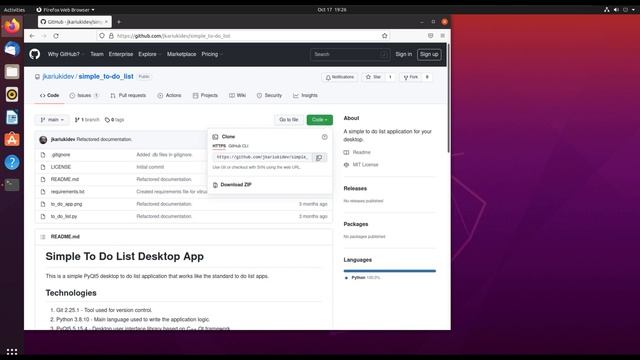640x360 pixels.
Task: Toggle the green Code dropdown button
Action: 320,120
